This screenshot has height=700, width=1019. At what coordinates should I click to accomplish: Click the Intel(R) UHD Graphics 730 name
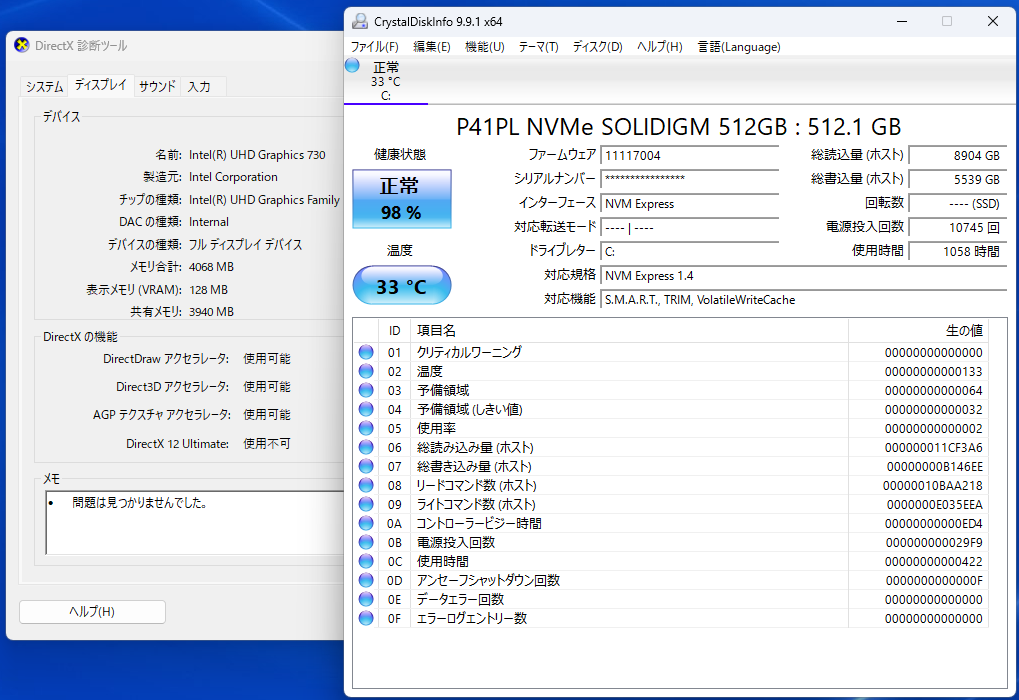257,155
